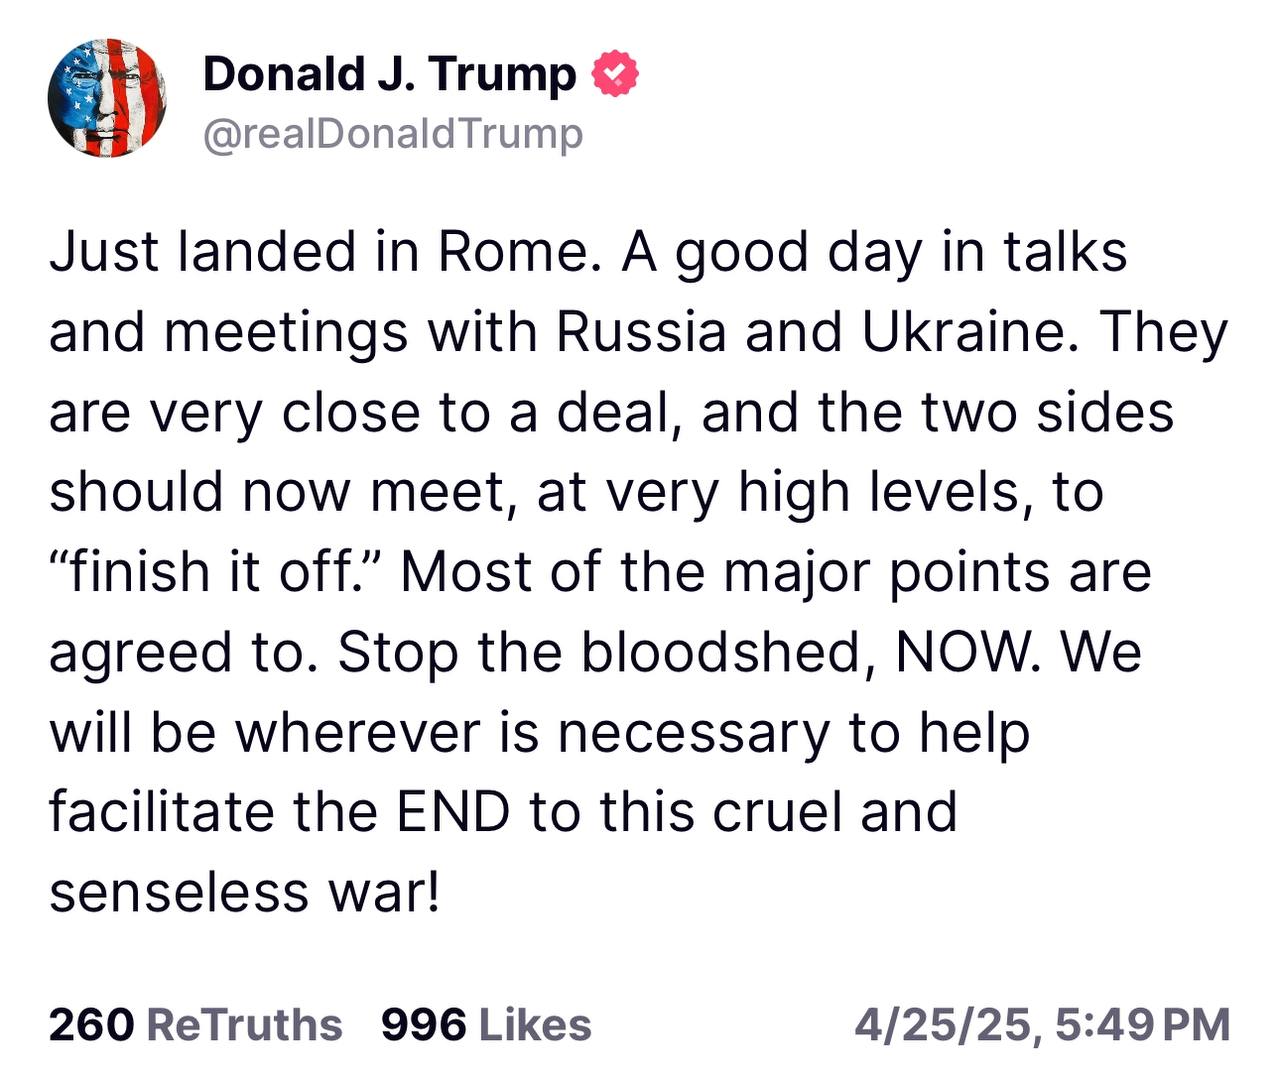
Task: Open Donald J. Trump's profile avatar
Action: click(107, 98)
